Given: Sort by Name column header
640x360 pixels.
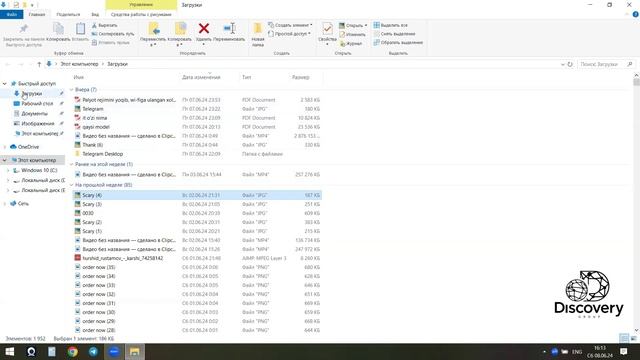Looking at the screenshot, I should (79, 77).
